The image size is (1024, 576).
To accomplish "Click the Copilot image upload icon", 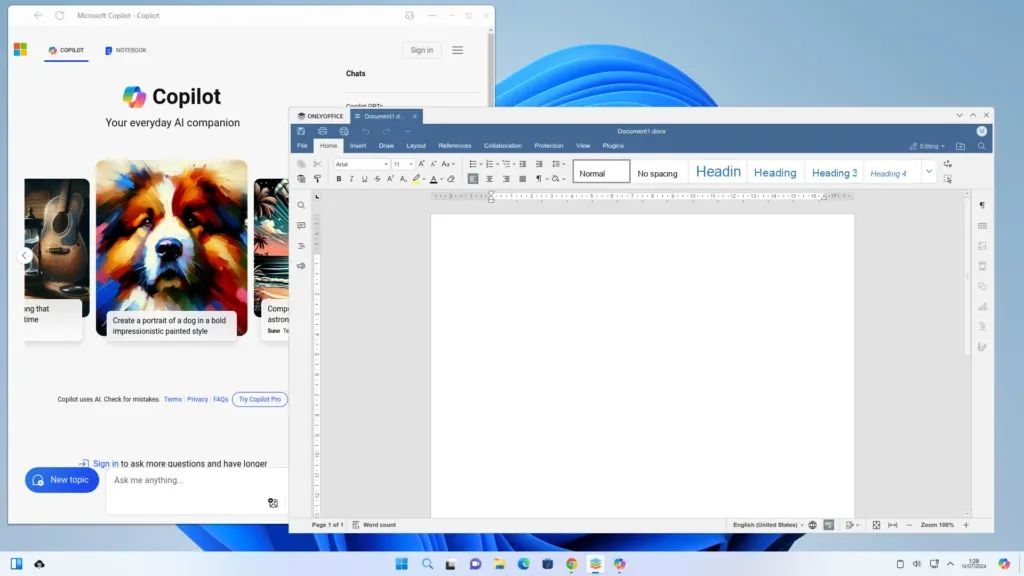I will pyautogui.click(x=273, y=503).
